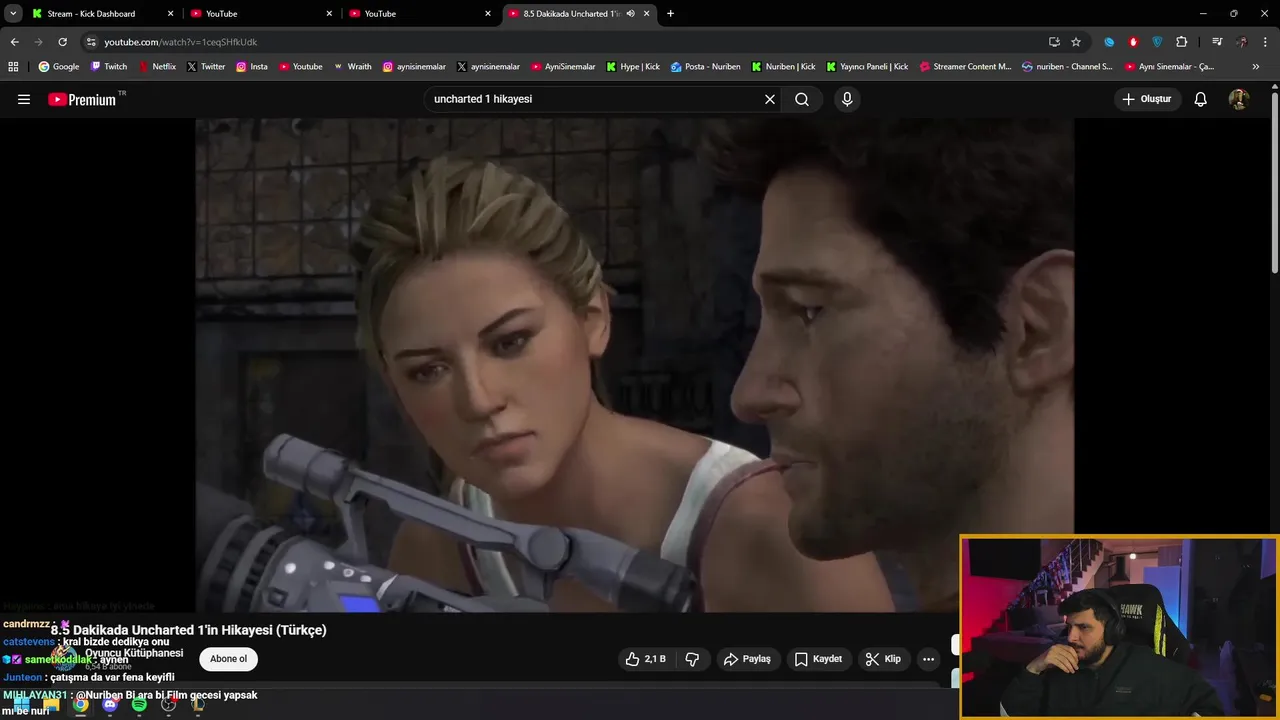Open the Twitter bookmark
The width and height of the screenshot is (1280, 720).
tap(206, 67)
